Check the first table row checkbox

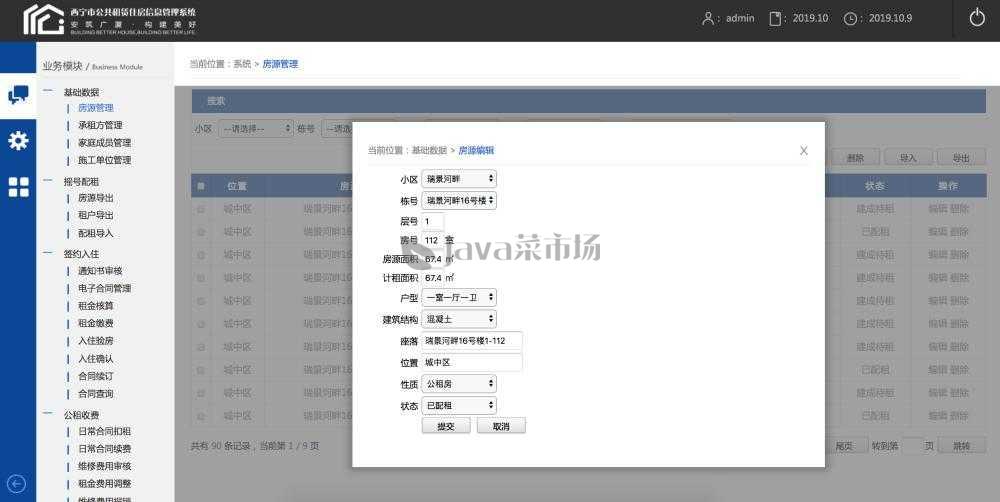point(201,209)
